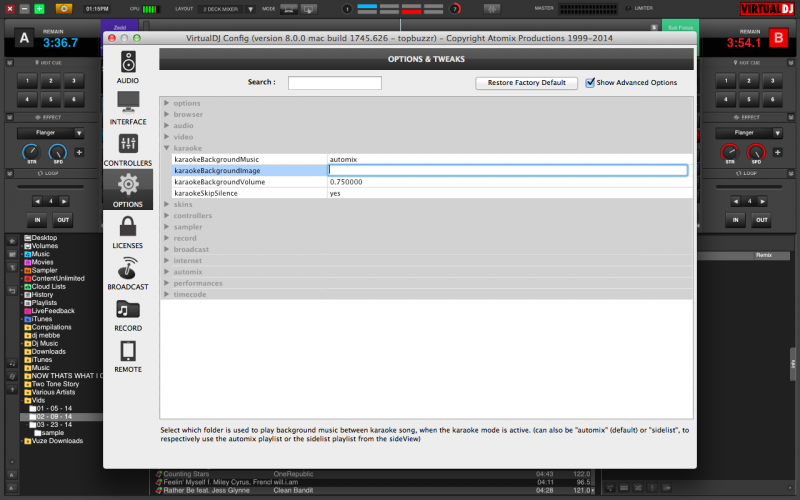This screenshot has height=500, width=800.
Task: Select the karaokeBackgroundVolume 0.750000 value
Action: point(346,182)
